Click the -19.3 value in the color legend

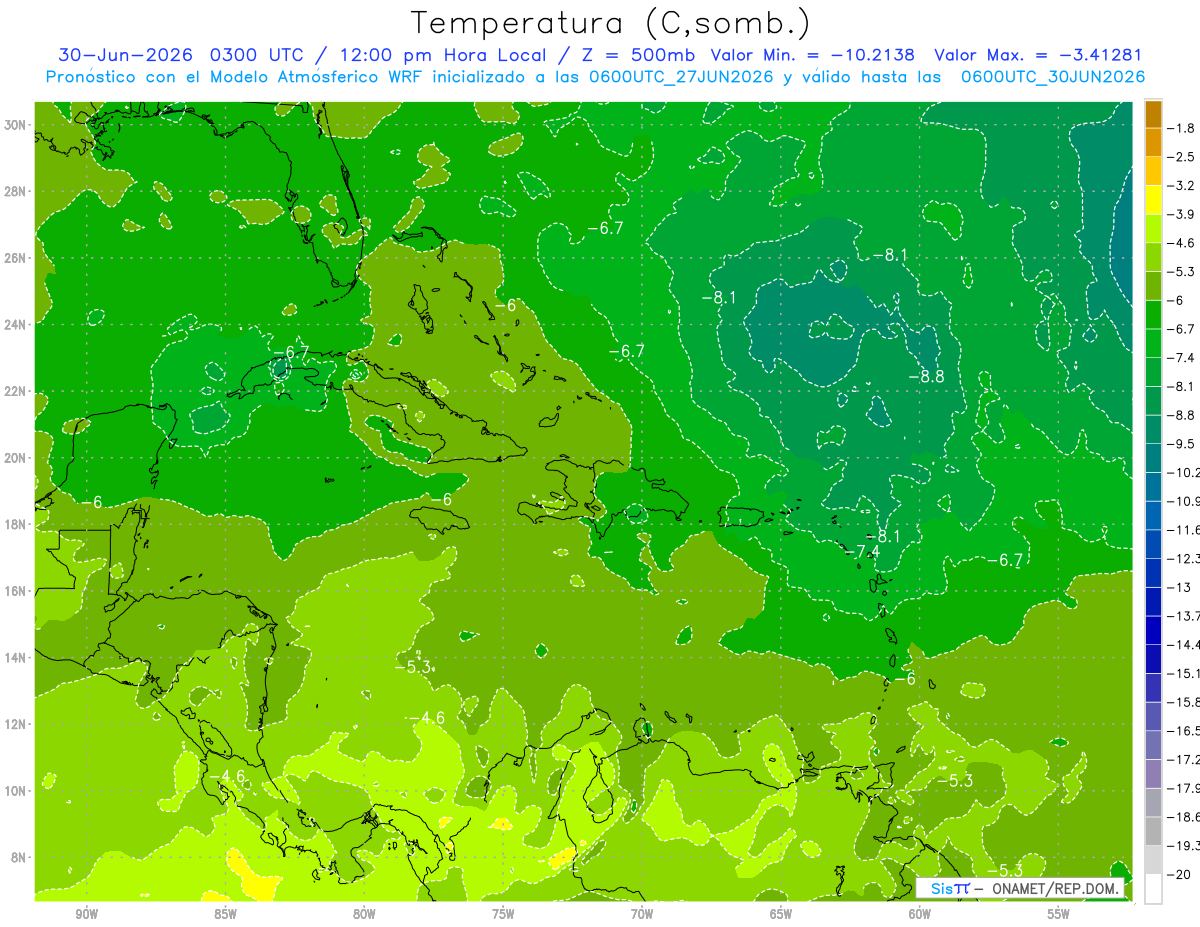pyautogui.click(x=1184, y=845)
